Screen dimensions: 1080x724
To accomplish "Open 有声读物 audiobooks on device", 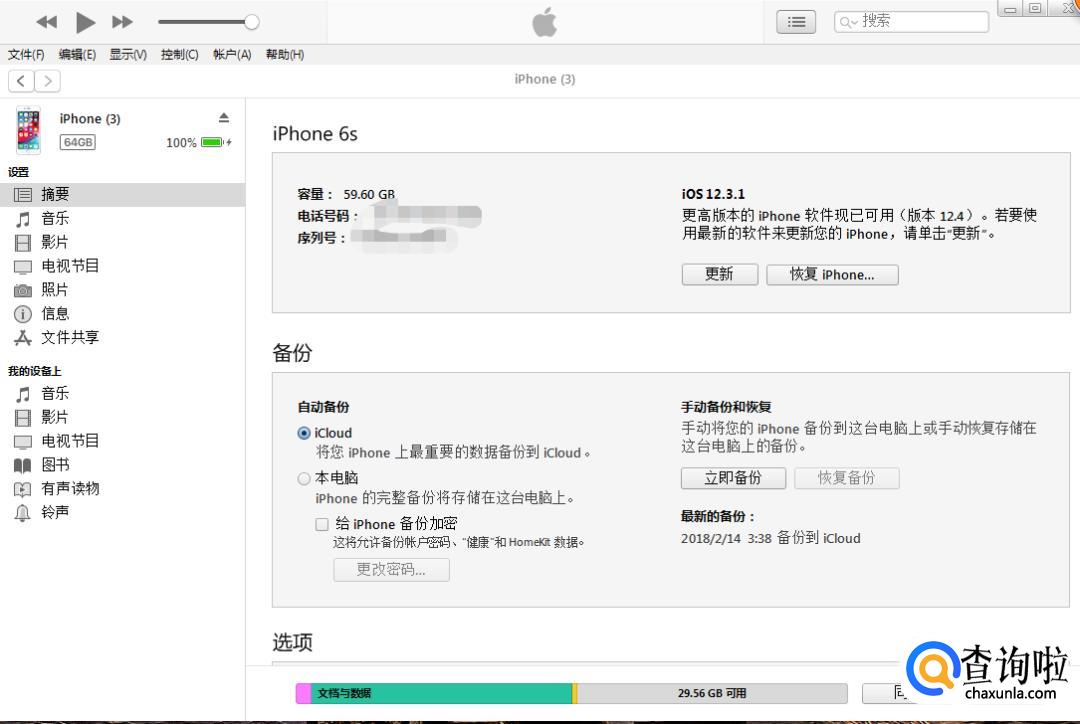I will (x=123, y=488).
